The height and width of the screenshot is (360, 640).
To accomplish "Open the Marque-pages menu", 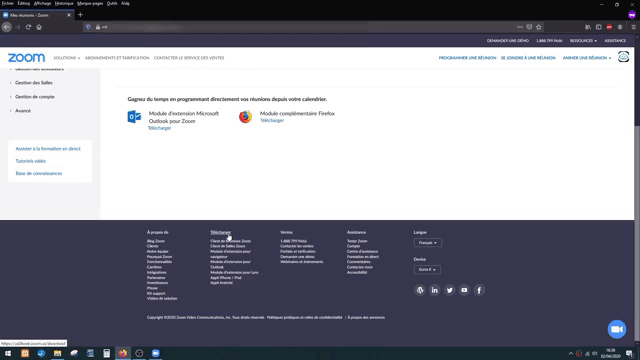I will [x=90, y=3].
